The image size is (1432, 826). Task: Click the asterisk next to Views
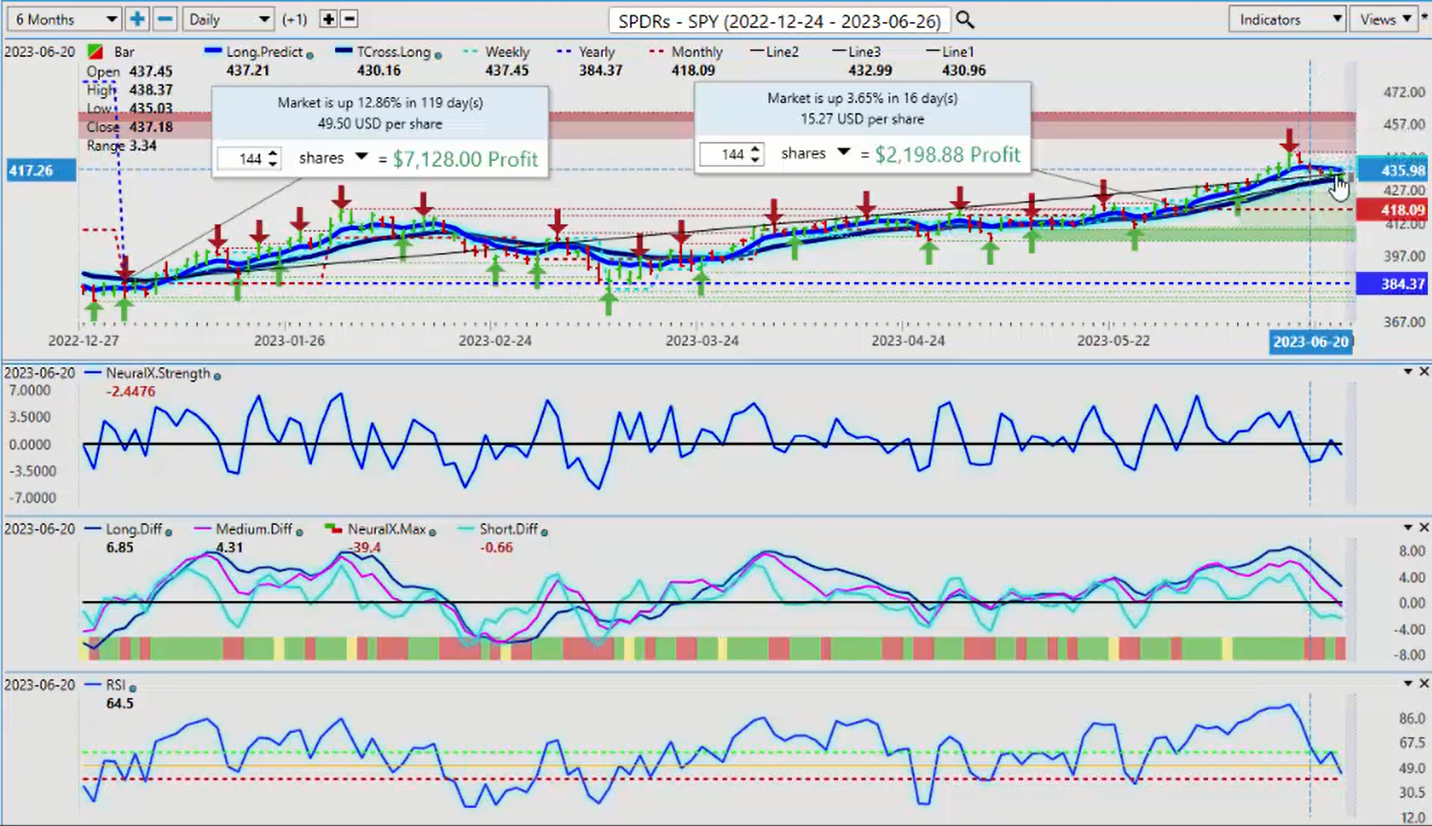point(1424,17)
